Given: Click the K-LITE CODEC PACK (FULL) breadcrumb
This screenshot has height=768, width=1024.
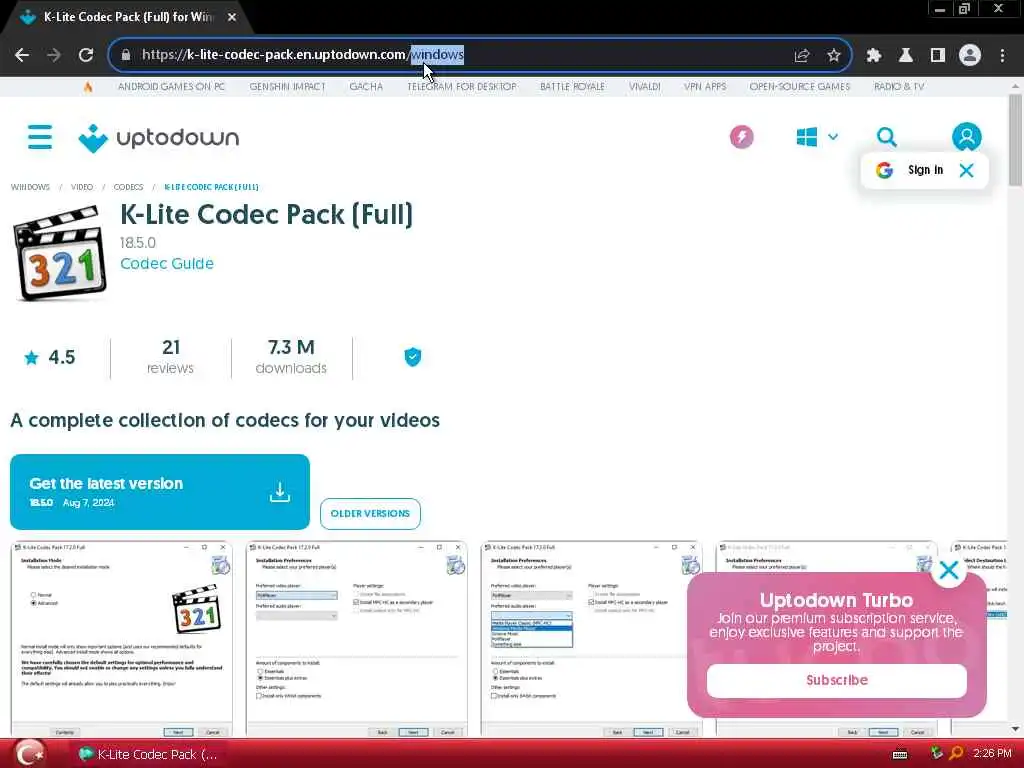Looking at the screenshot, I should [x=212, y=187].
